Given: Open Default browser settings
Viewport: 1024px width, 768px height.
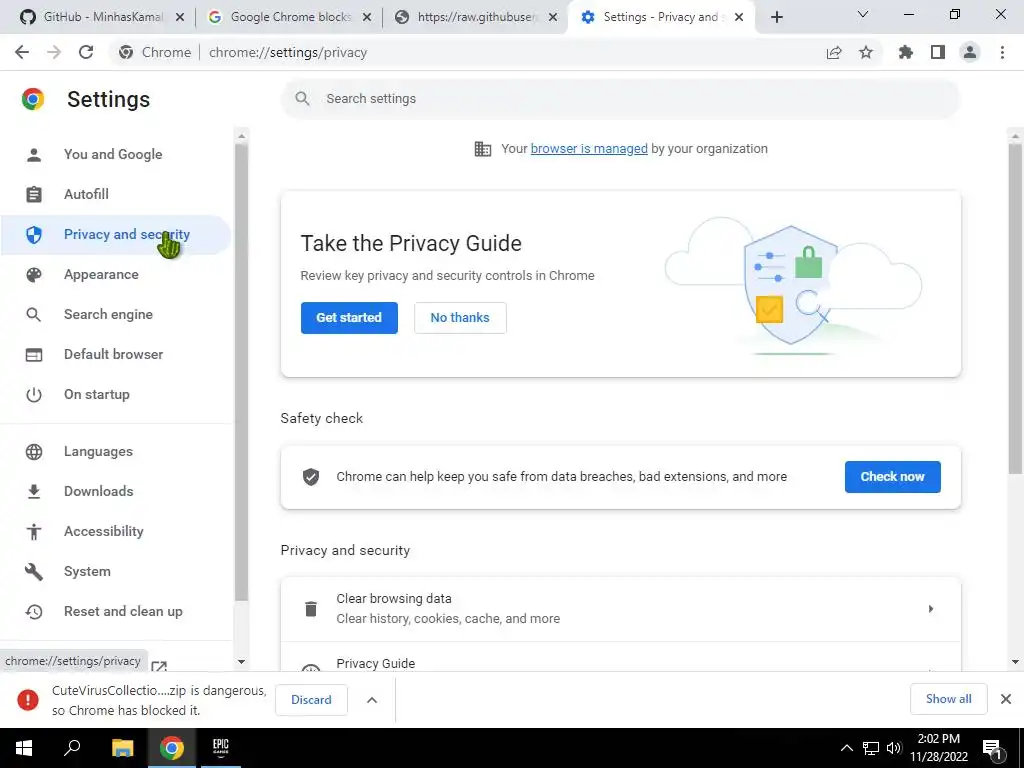Looking at the screenshot, I should click(x=114, y=354).
